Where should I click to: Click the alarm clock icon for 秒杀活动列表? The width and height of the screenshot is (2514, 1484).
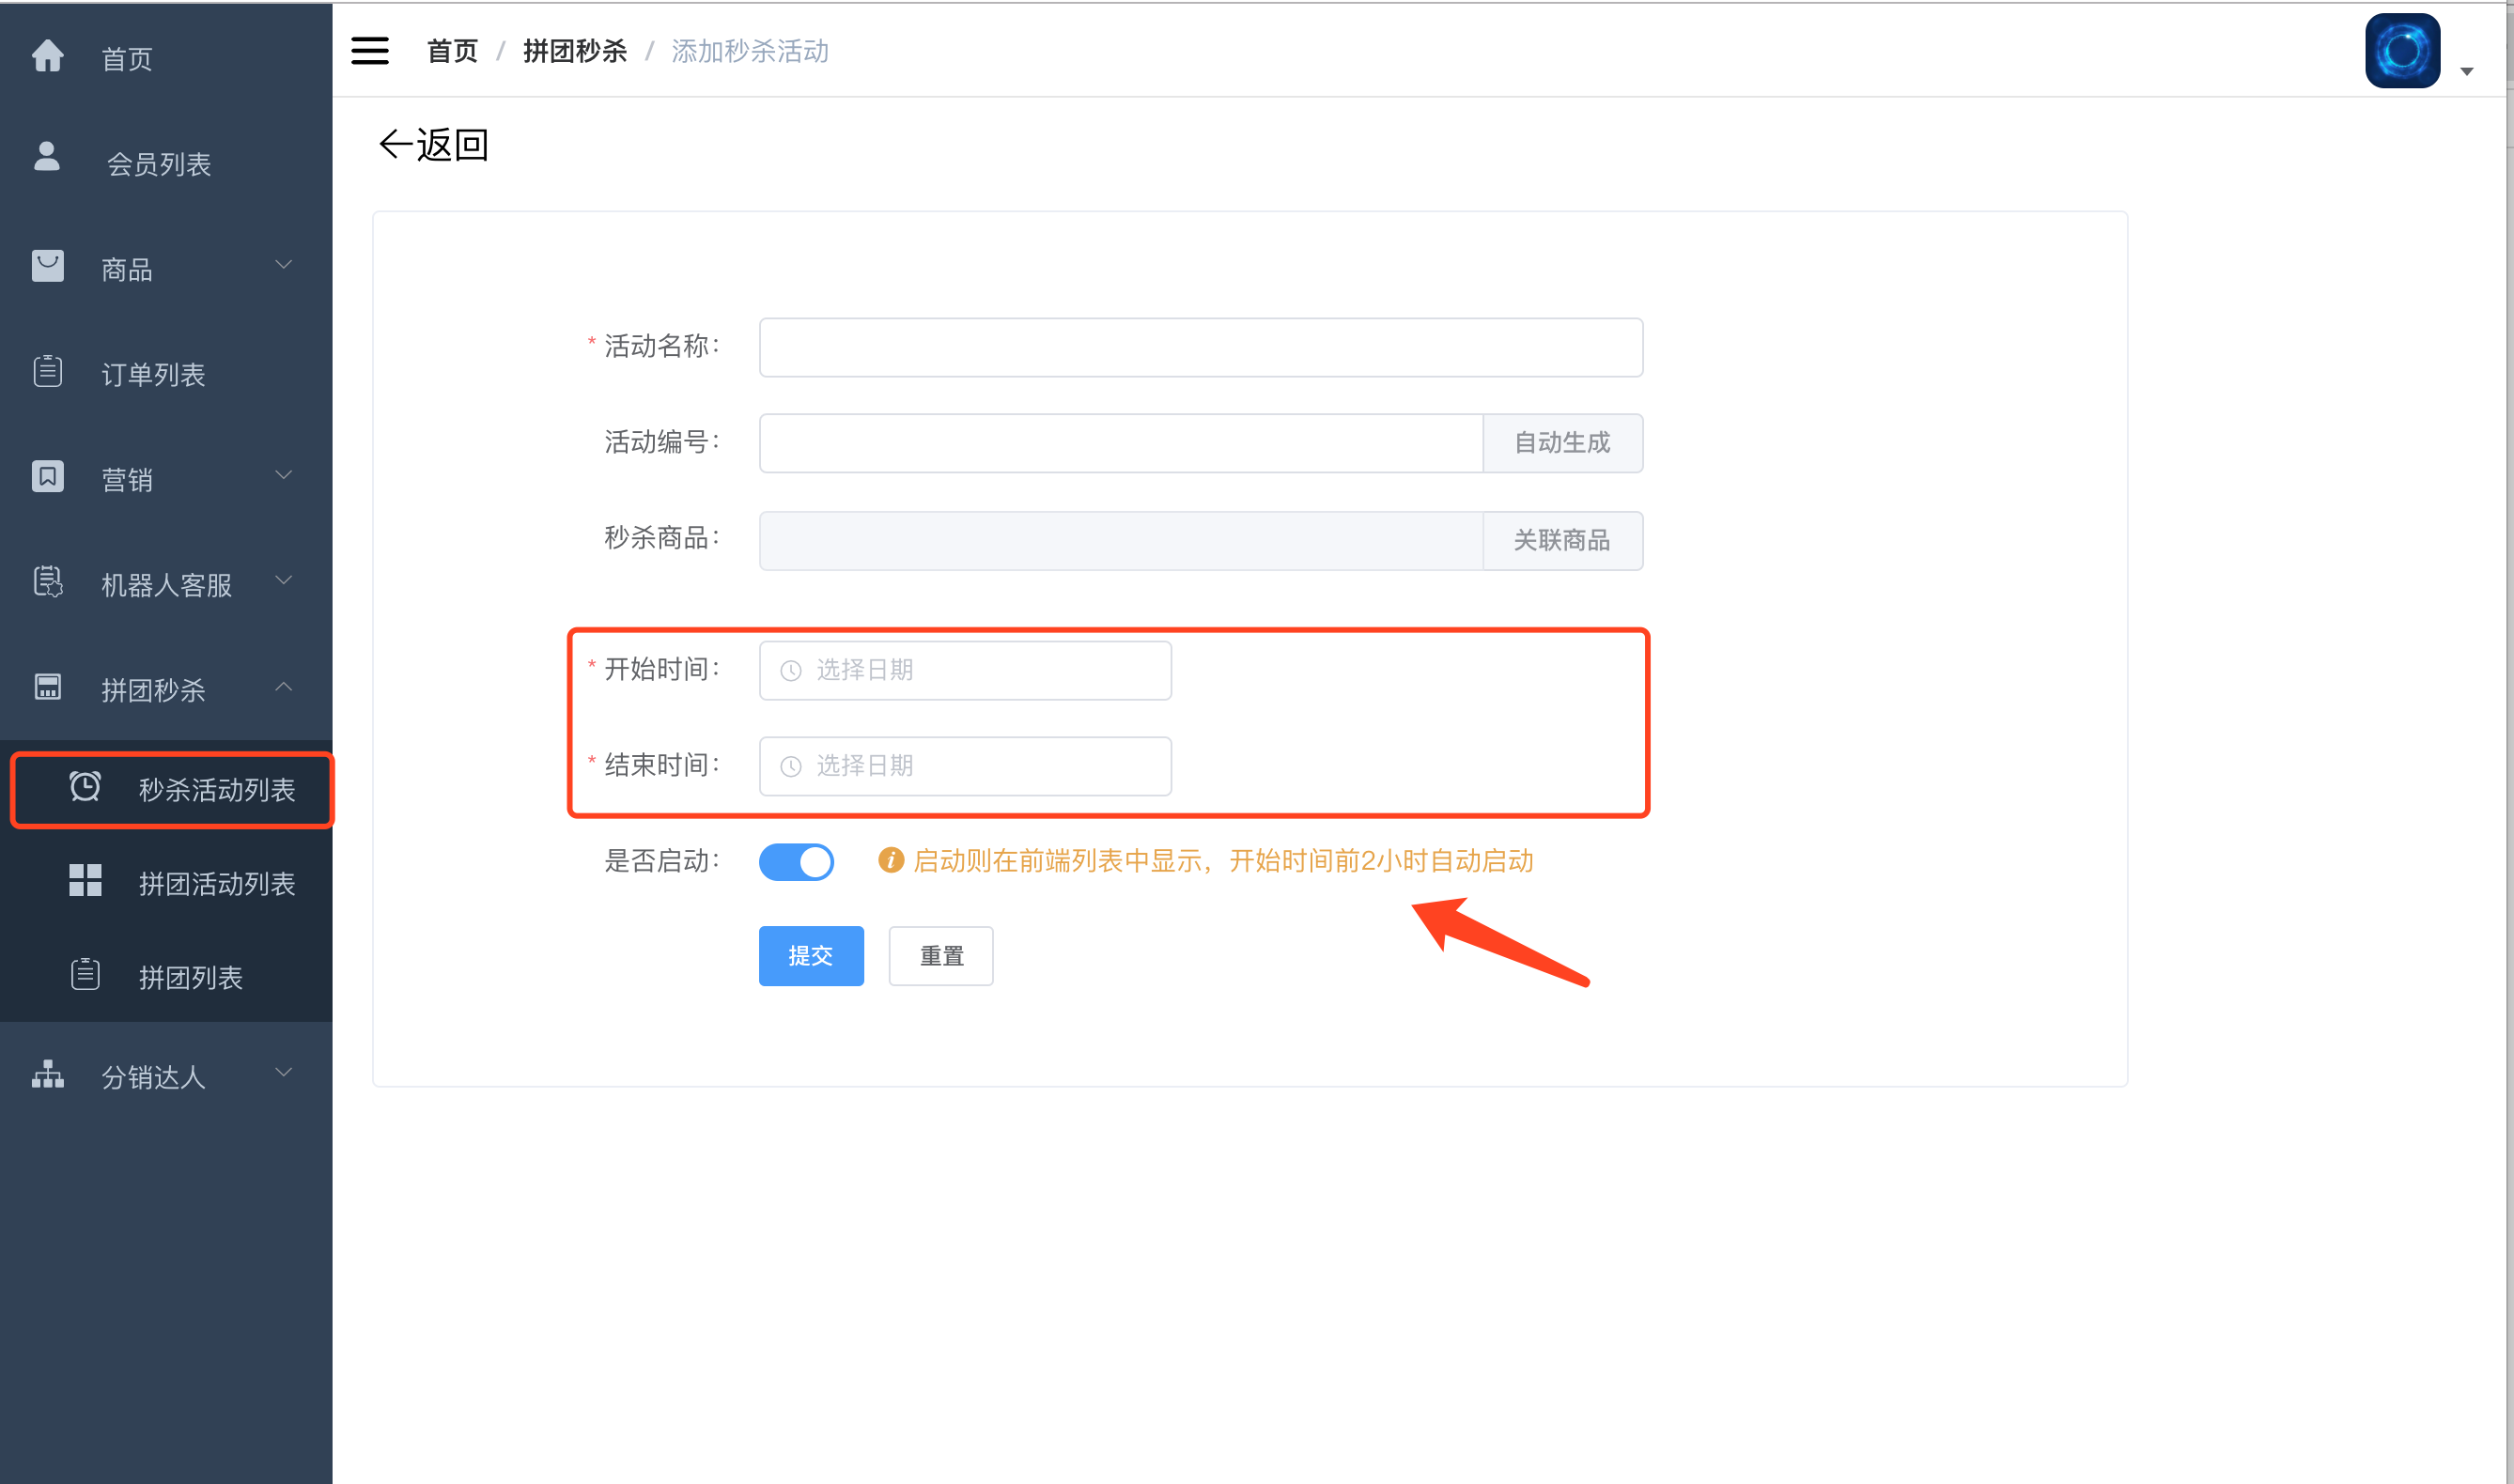click(85, 786)
